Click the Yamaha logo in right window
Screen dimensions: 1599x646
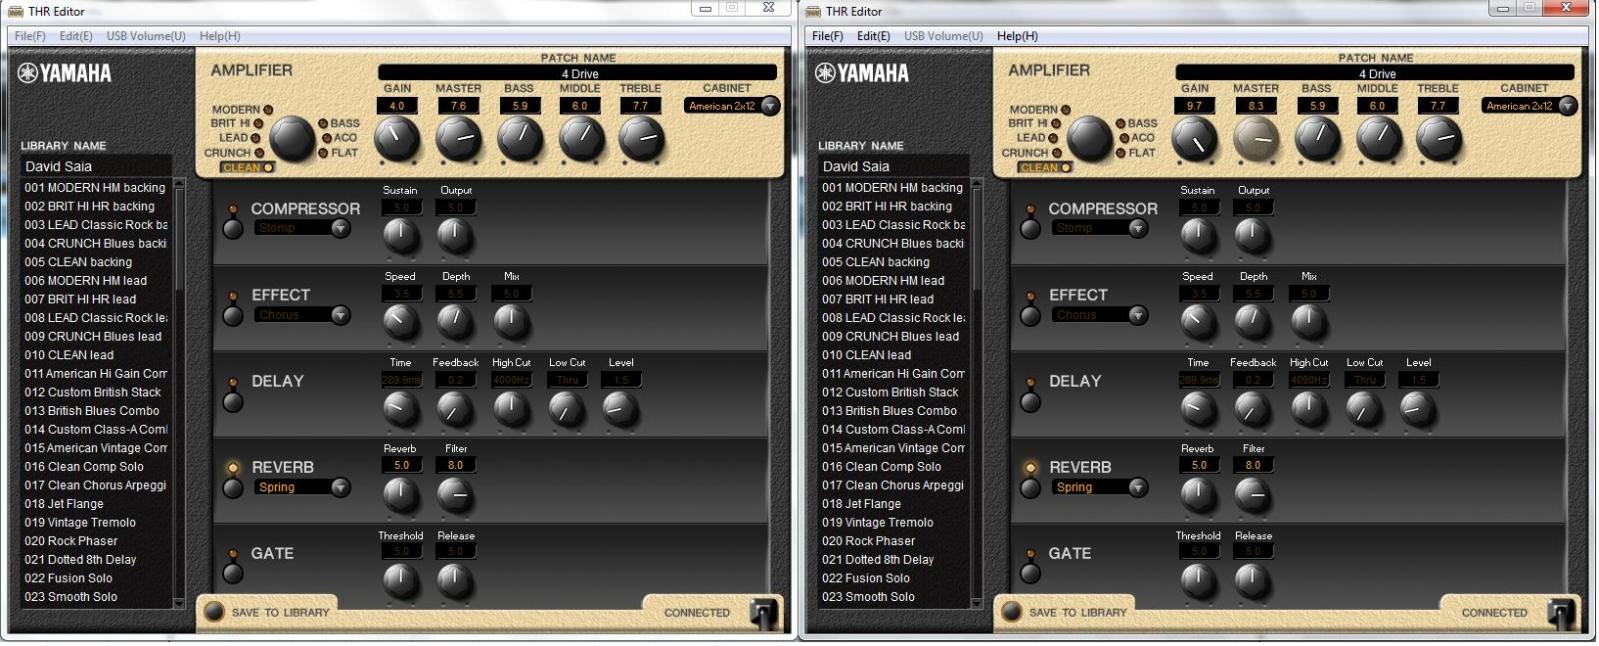(862, 73)
